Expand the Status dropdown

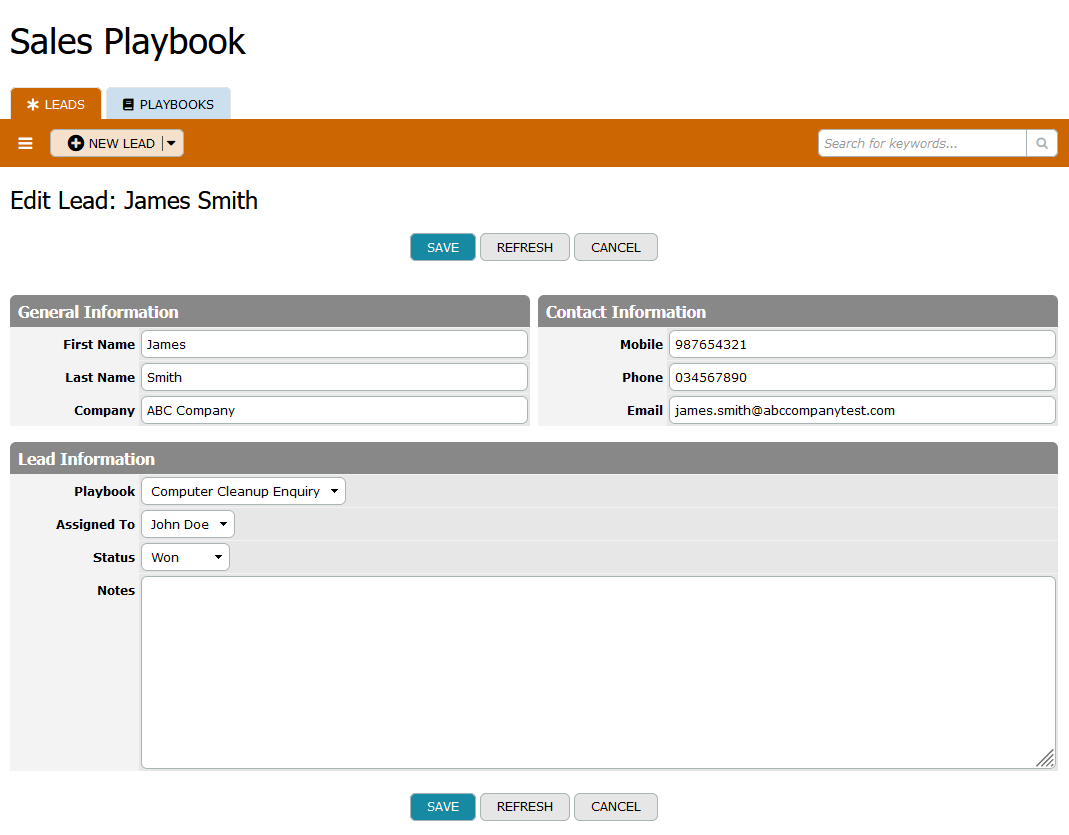point(185,557)
